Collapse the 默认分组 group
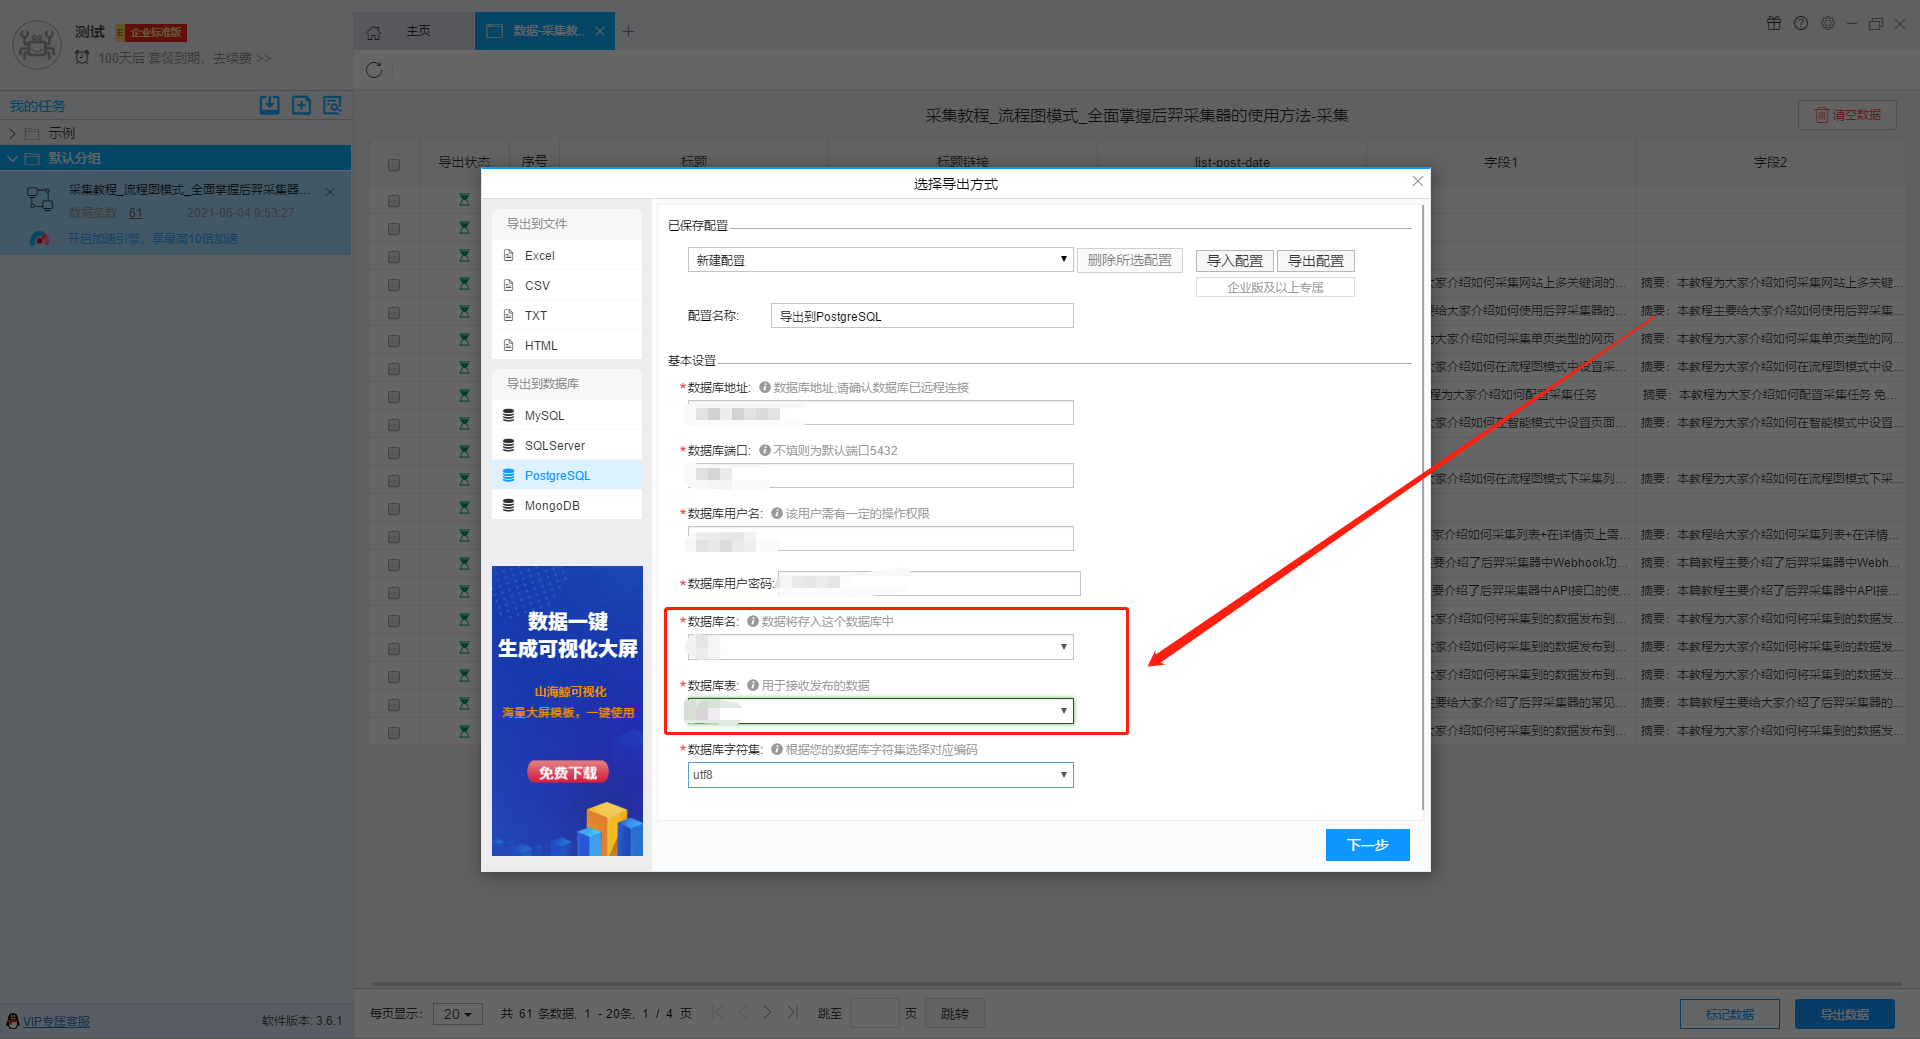The height and width of the screenshot is (1039, 1920). pyautogui.click(x=12, y=158)
